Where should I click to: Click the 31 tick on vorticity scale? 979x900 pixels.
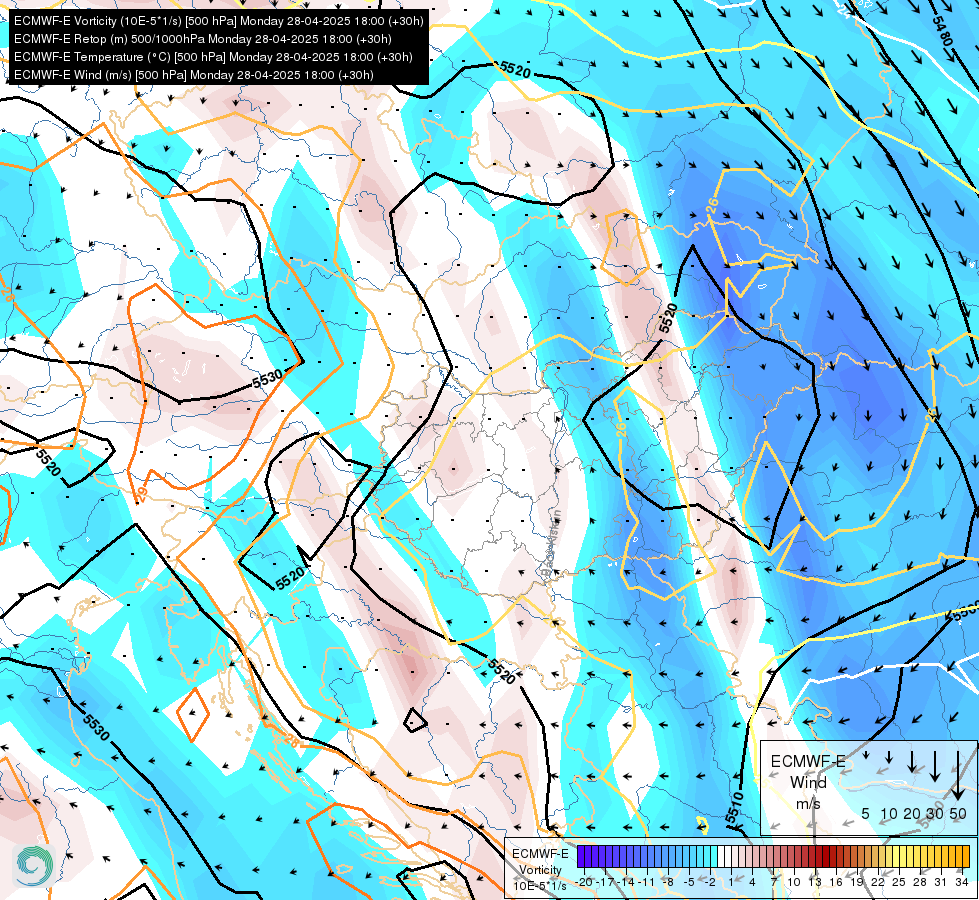940,882
